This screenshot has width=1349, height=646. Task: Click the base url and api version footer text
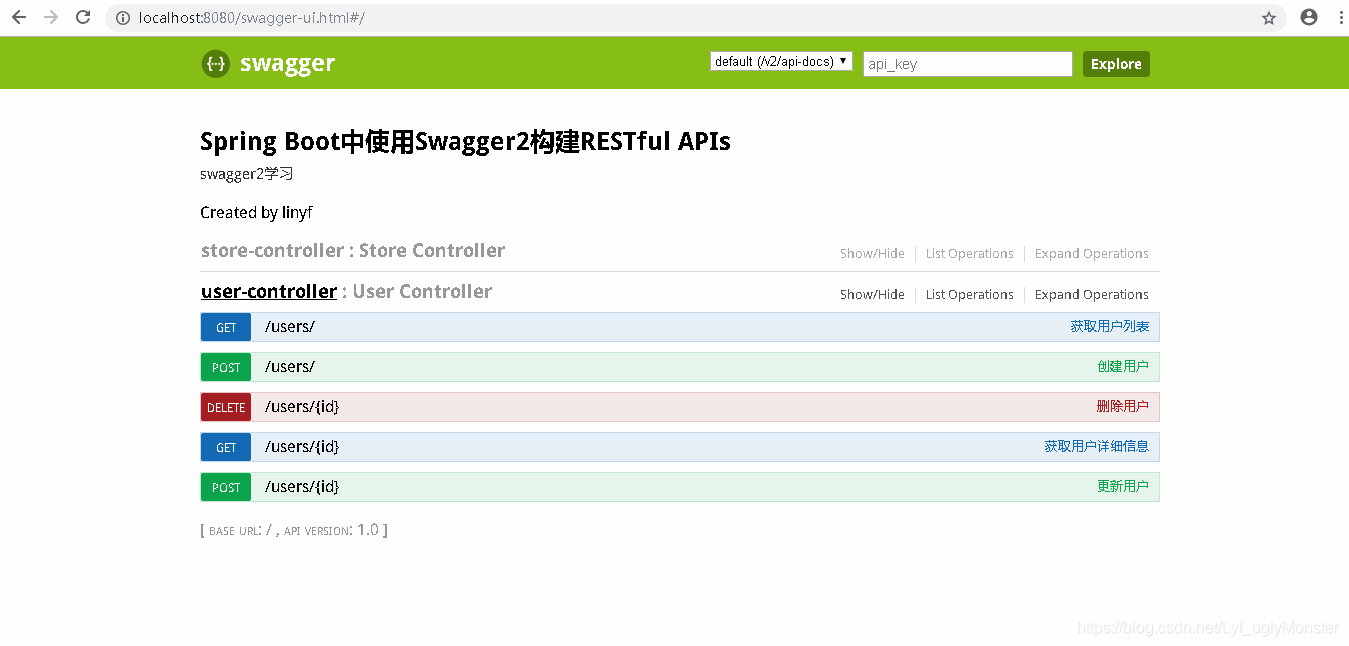(294, 530)
